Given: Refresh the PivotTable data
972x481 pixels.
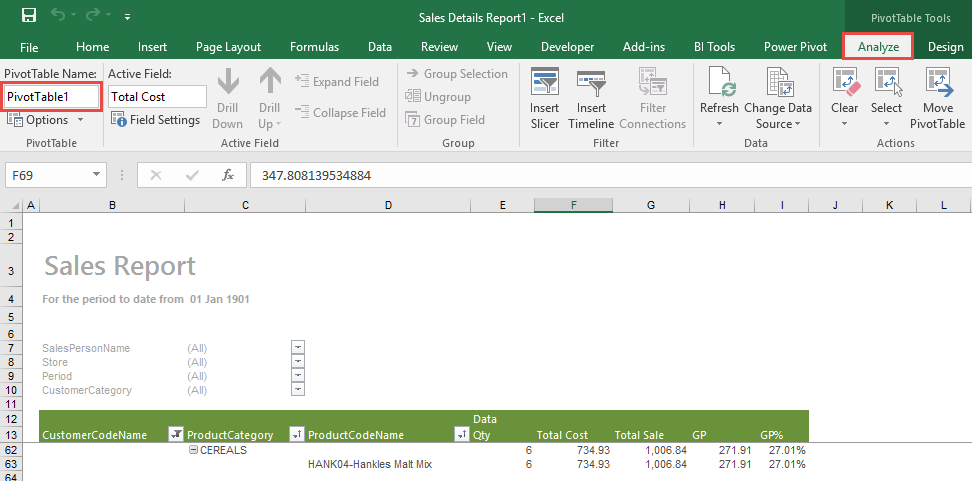Looking at the screenshot, I should pyautogui.click(x=719, y=91).
